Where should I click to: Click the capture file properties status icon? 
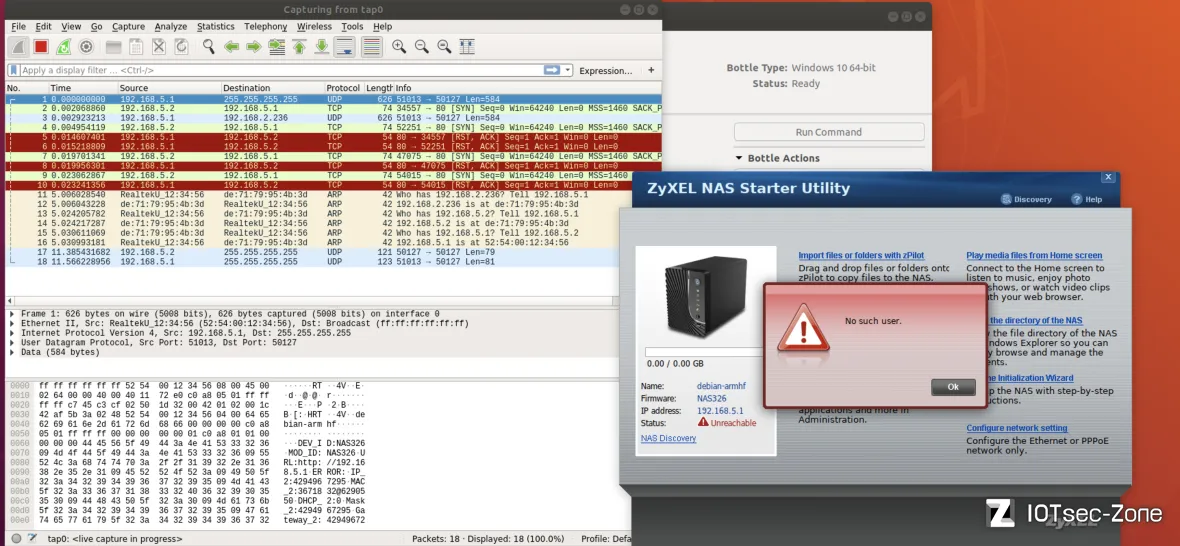point(32,538)
